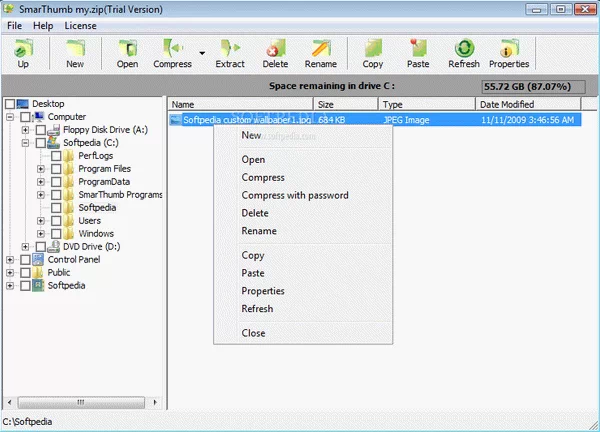Click the toolbar Paste icon
This screenshot has height=432, width=600.
[x=418, y=49]
